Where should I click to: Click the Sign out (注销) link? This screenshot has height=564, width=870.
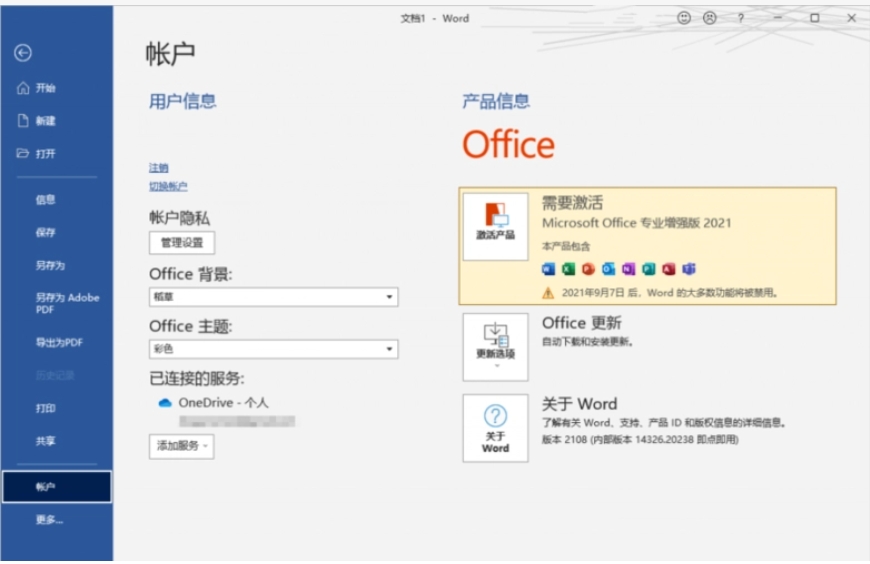[159, 168]
